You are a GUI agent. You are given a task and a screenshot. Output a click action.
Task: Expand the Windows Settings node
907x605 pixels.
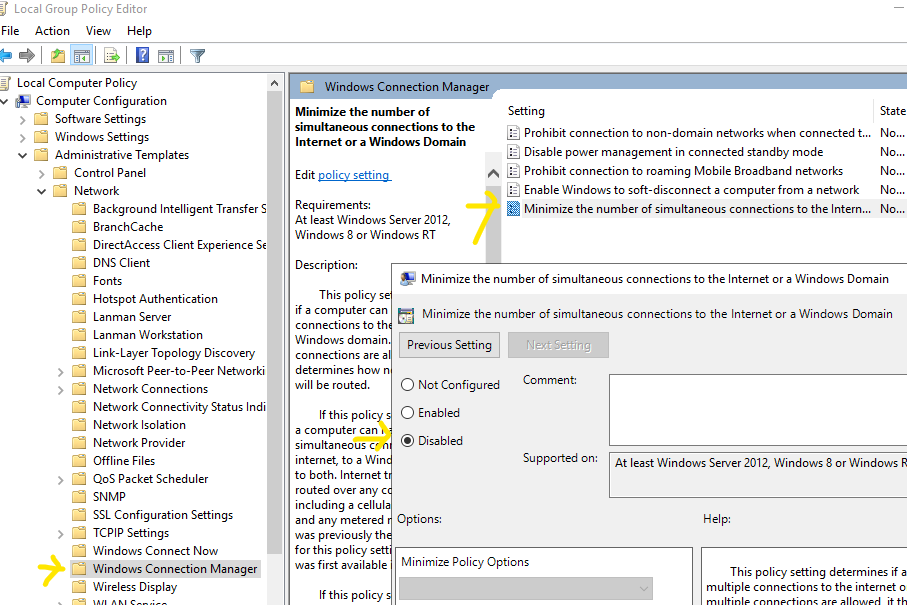click(x=23, y=138)
